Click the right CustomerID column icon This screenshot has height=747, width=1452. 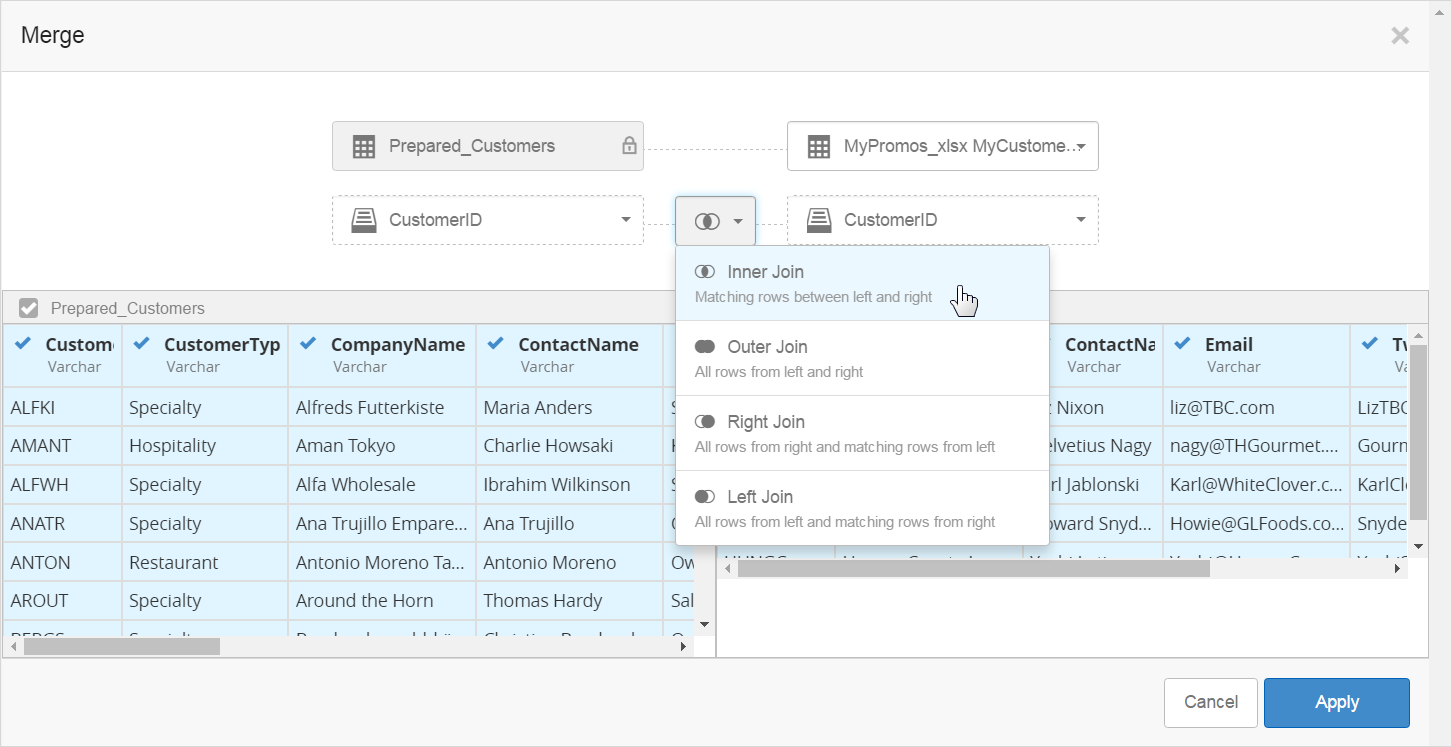[x=819, y=220]
